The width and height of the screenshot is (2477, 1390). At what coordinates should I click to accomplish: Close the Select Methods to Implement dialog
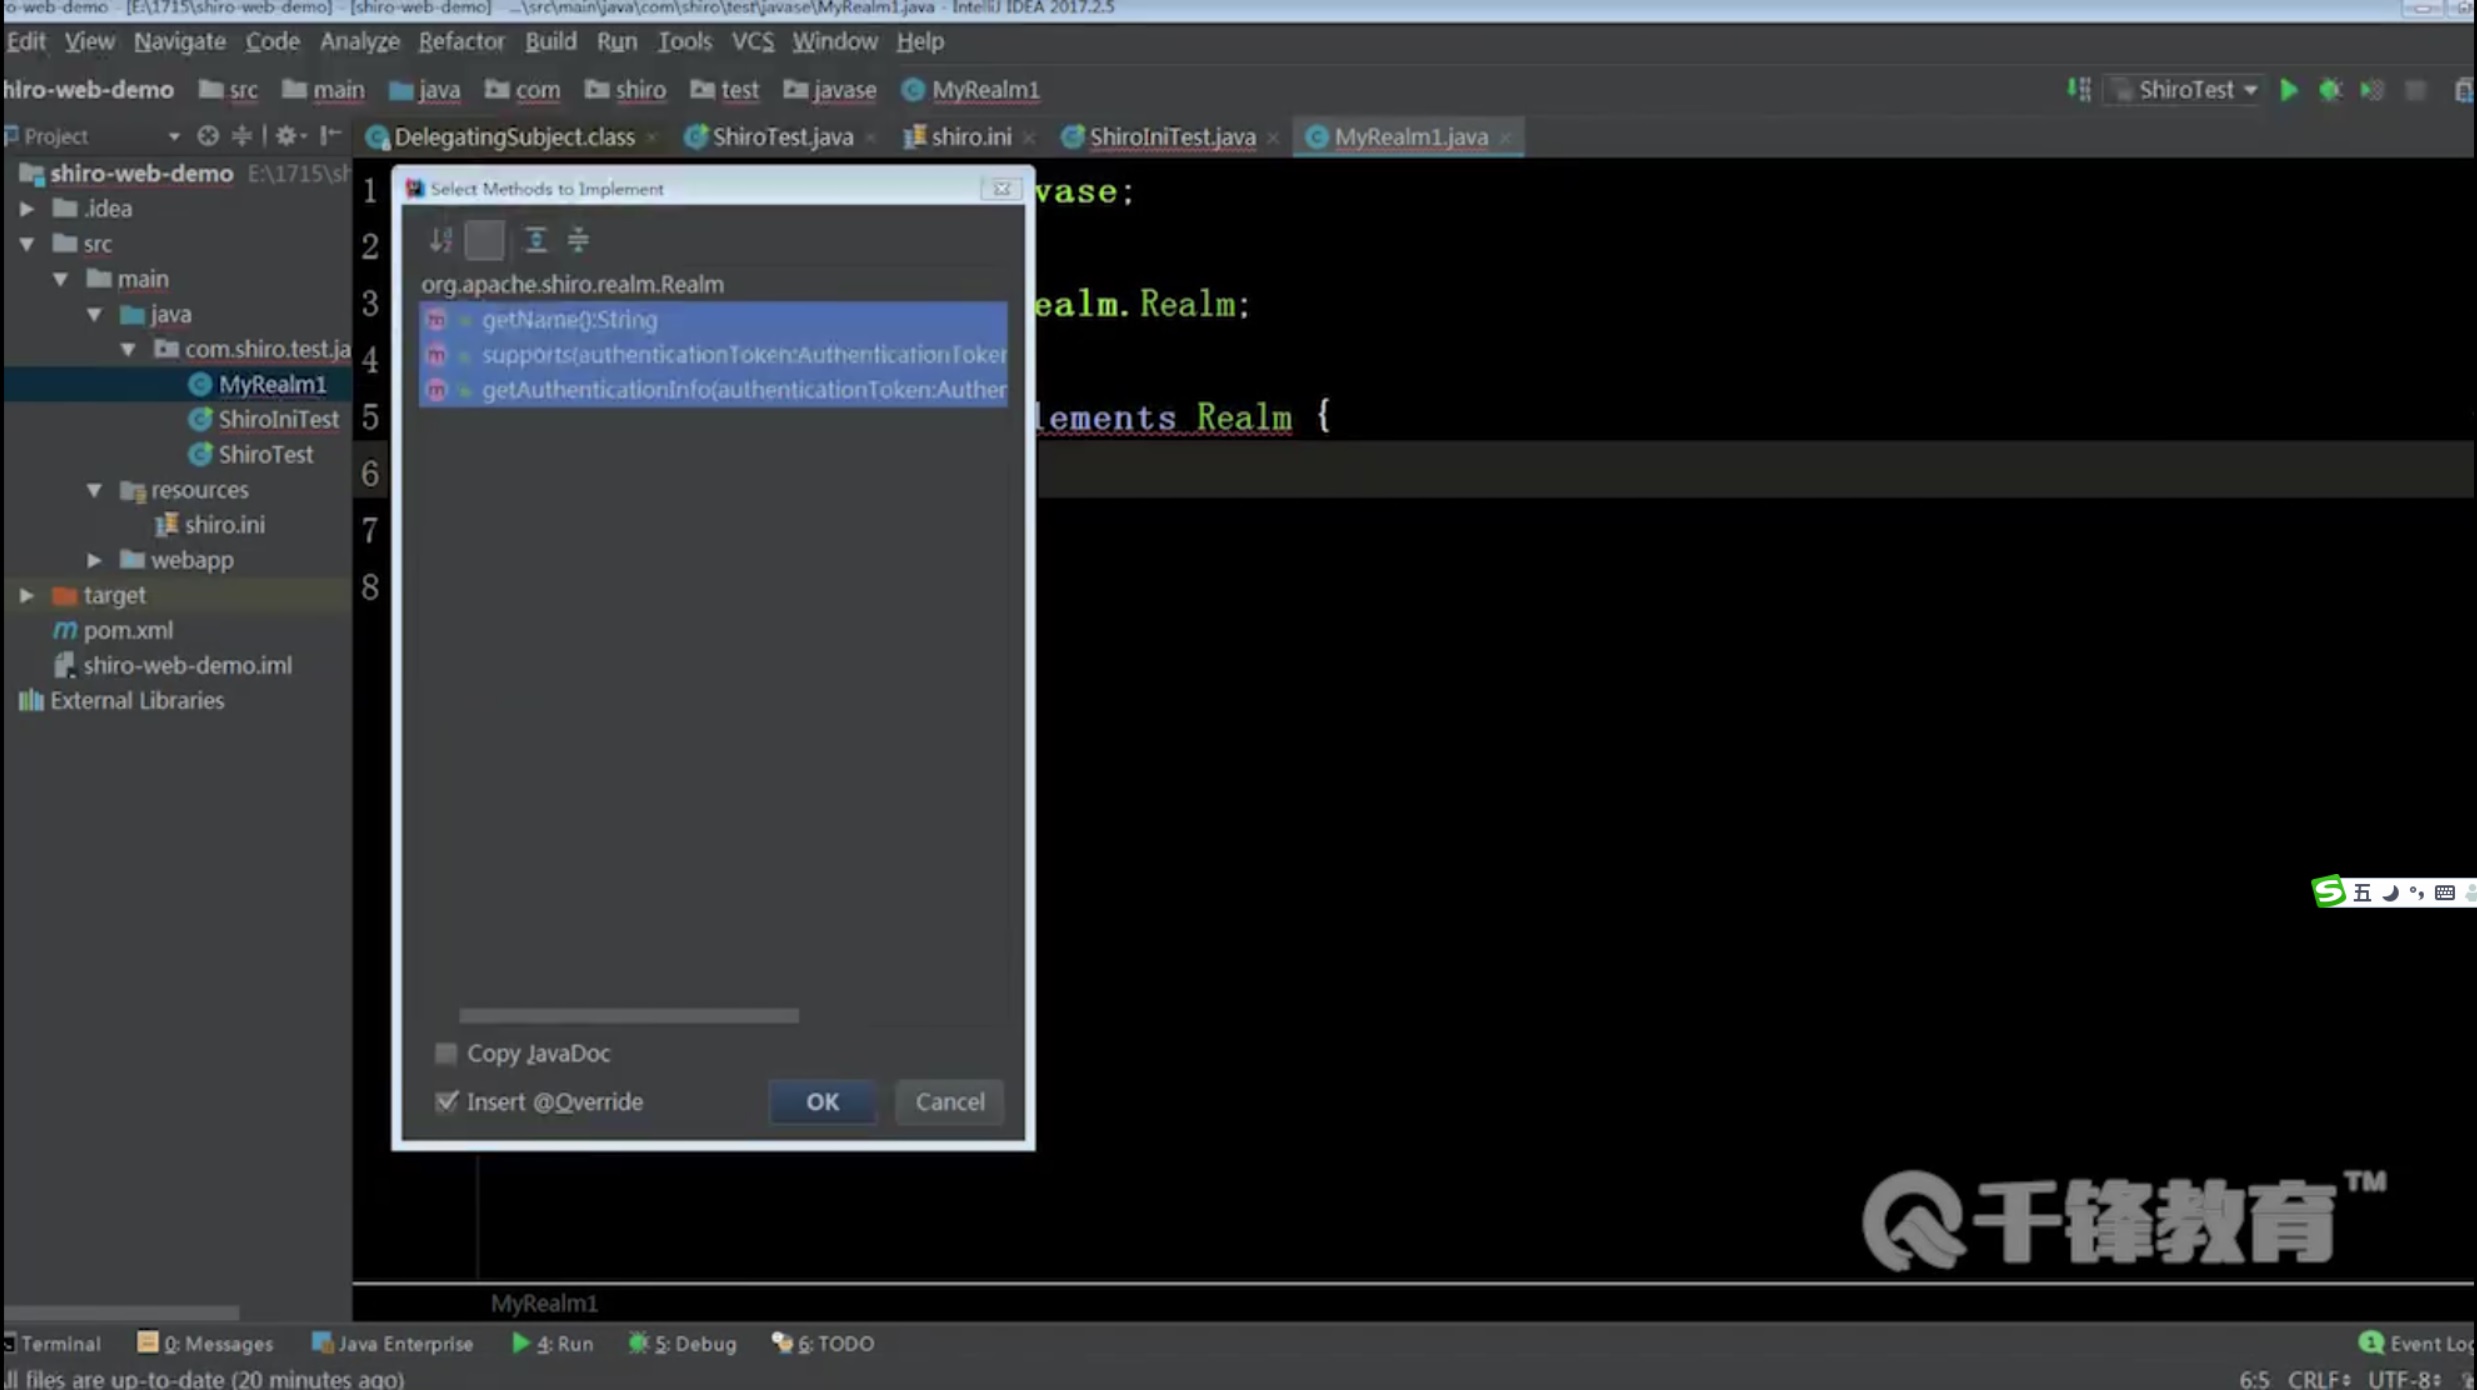point(1001,188)
